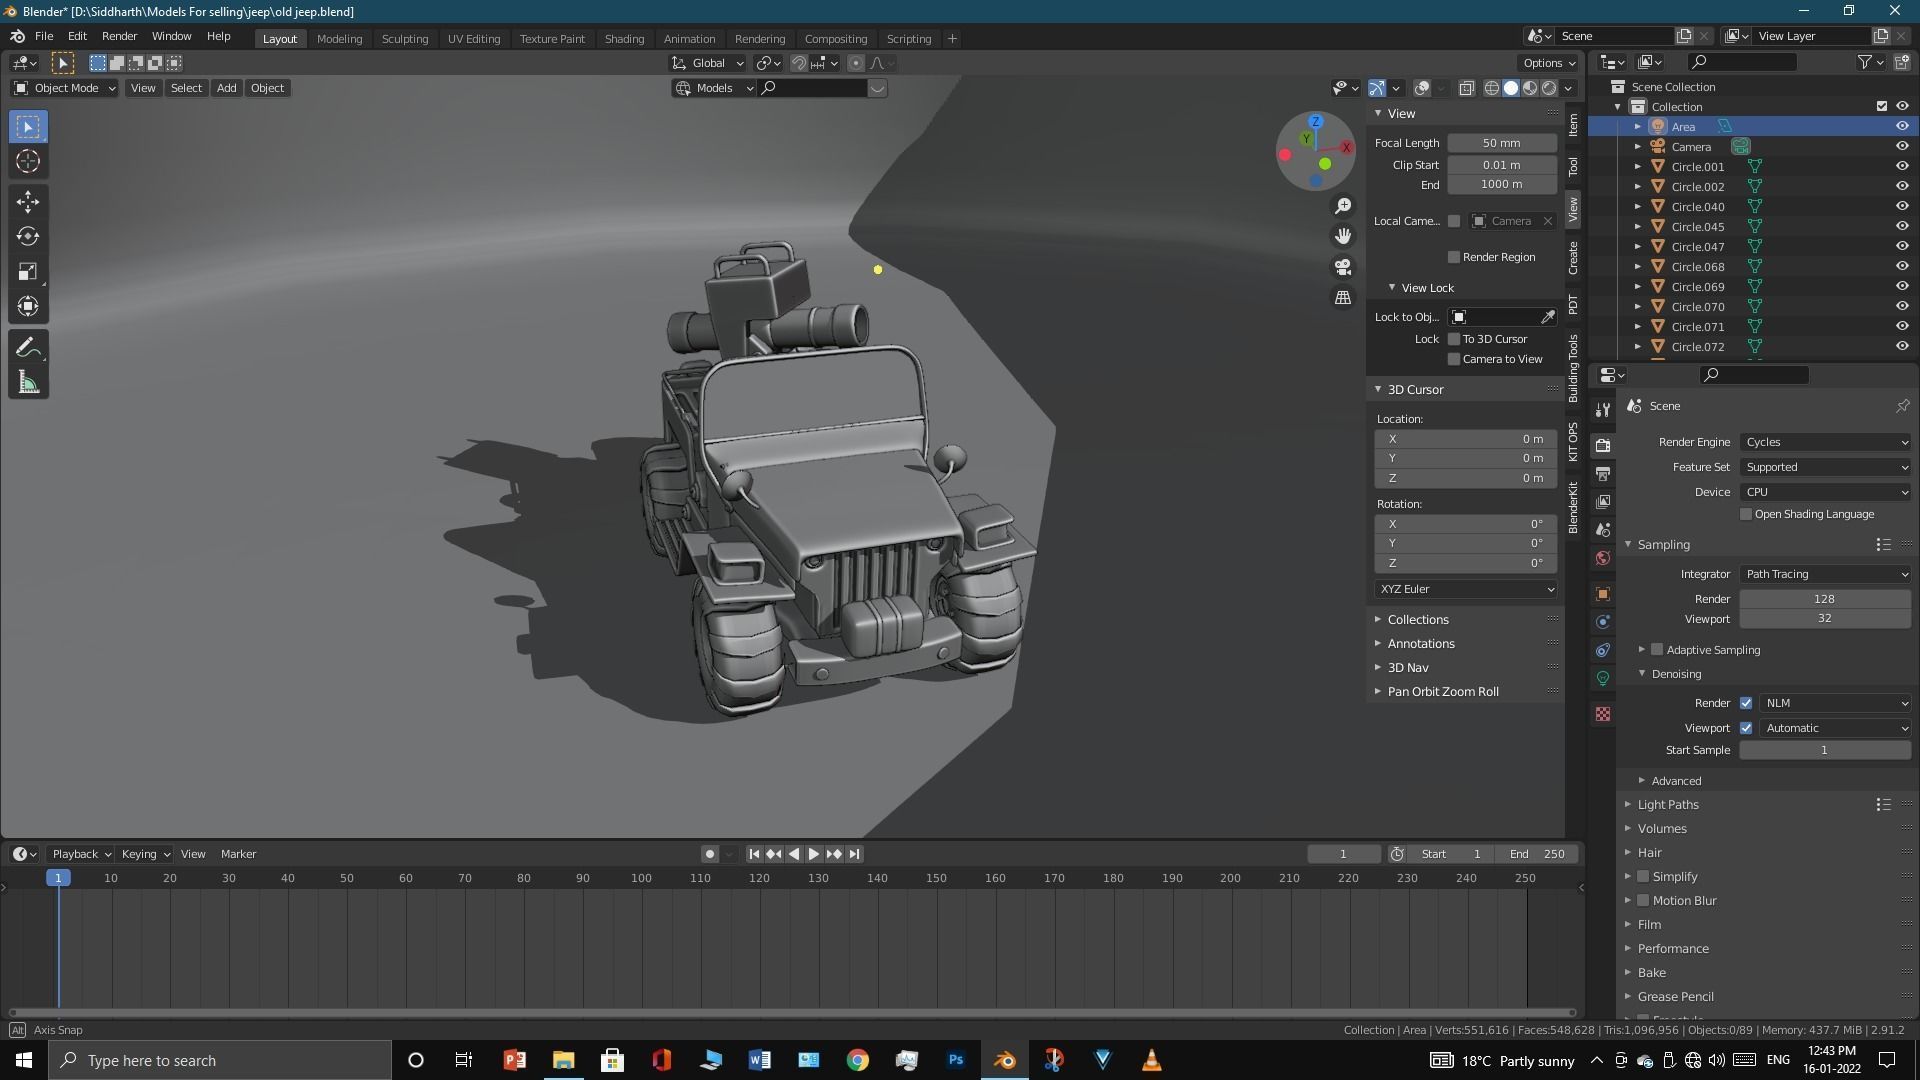The width and height of the screenshot is (1920, 1080).
Task: Click the End frame field 250
Action: [1537, 854]
